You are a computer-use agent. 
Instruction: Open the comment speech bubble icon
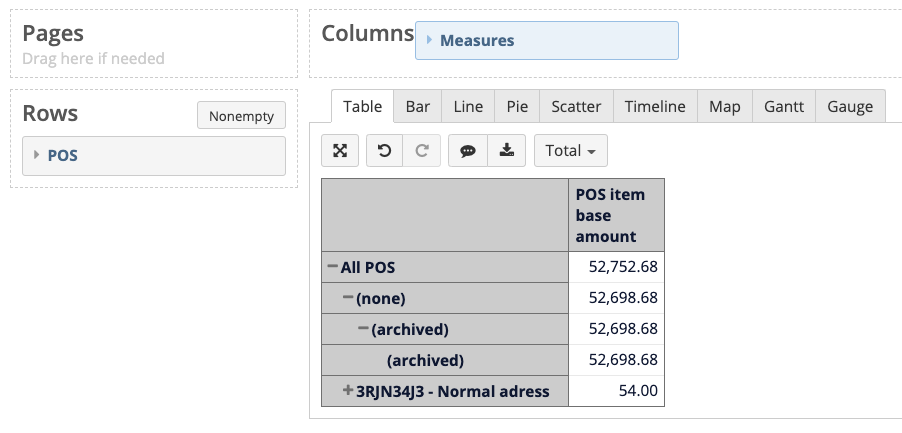click(467, 151)
